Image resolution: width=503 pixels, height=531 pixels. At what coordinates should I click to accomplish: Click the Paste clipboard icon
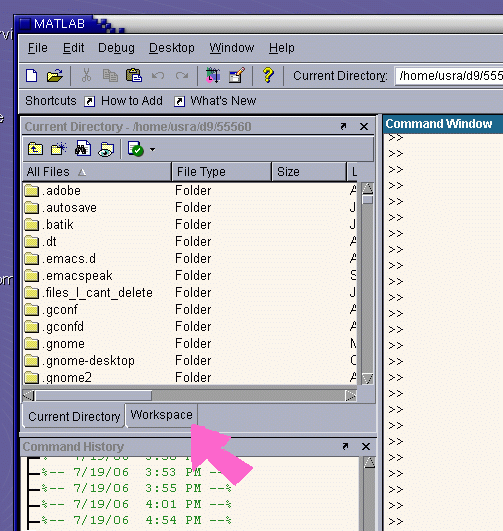pos(134,75)
